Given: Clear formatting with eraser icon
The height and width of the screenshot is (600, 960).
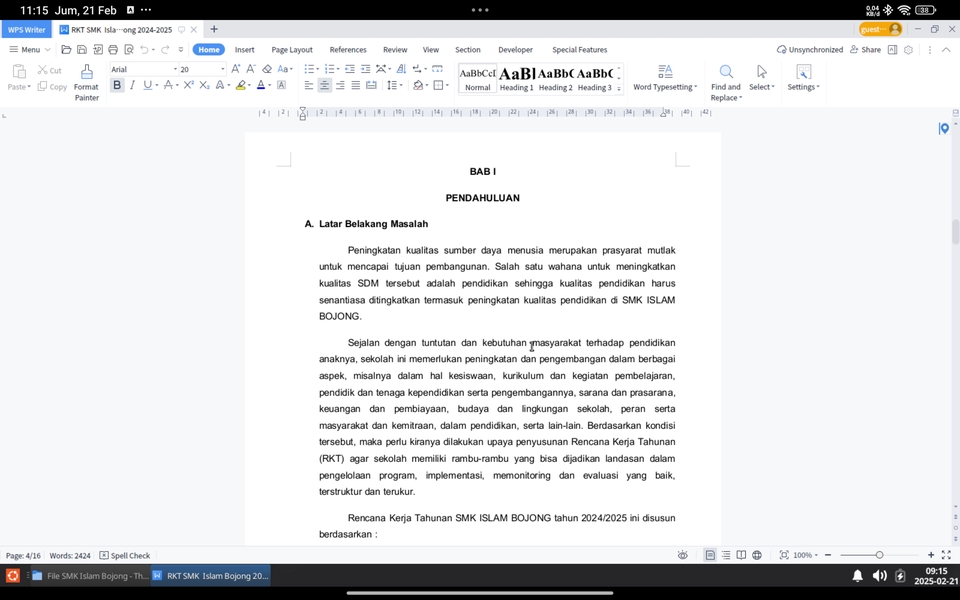Looking at the screenshot, I should [x=267, y=69].
